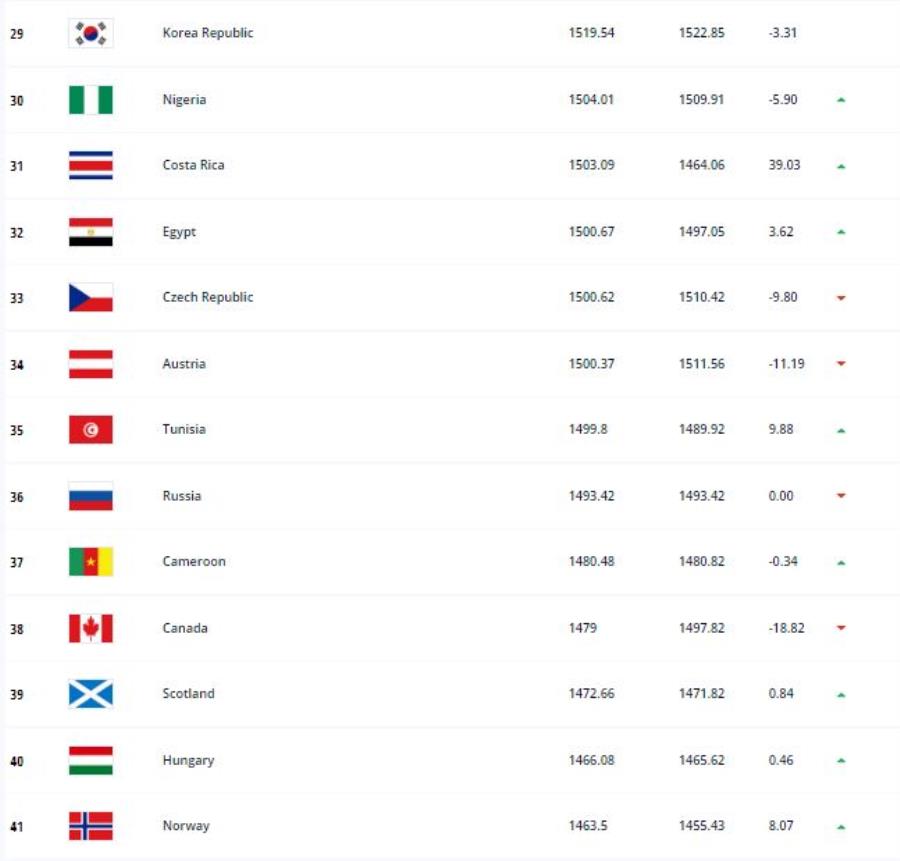The image size is (900, 861).
Task: Click the Canada maple leaf flag
Action: coord(91,628)
